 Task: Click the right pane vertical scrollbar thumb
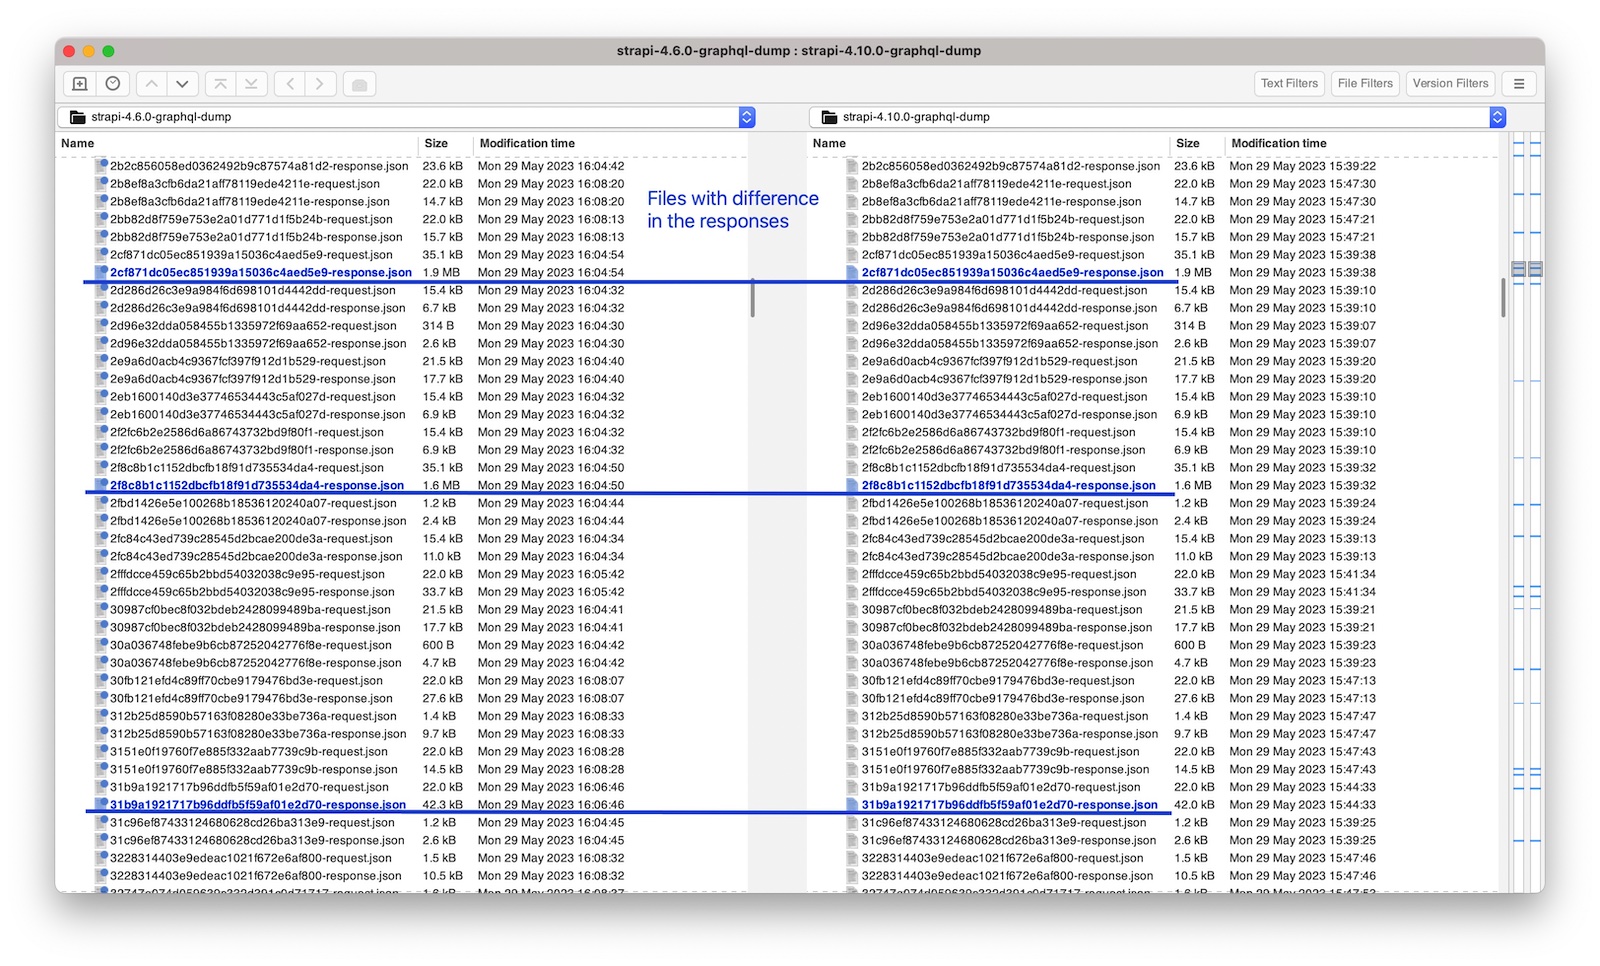pyautogui.click(x=1503, y=298)
